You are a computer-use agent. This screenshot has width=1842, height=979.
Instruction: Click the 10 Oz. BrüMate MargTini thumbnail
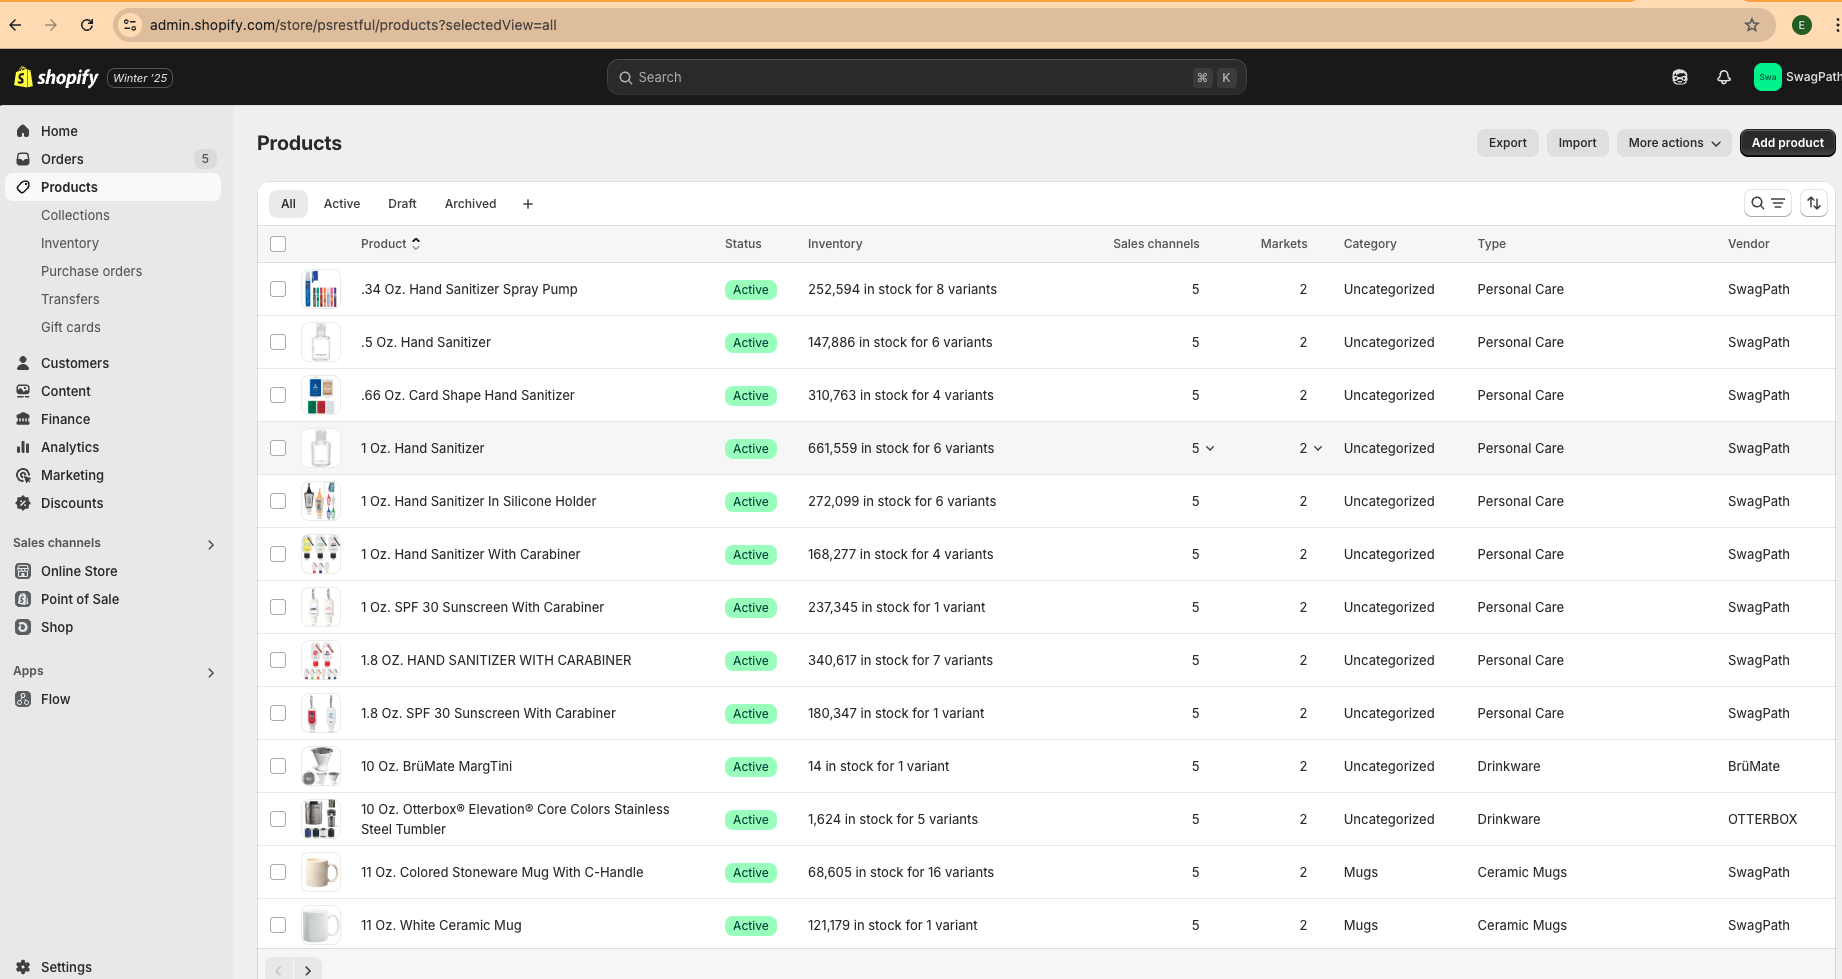point(321,766)
